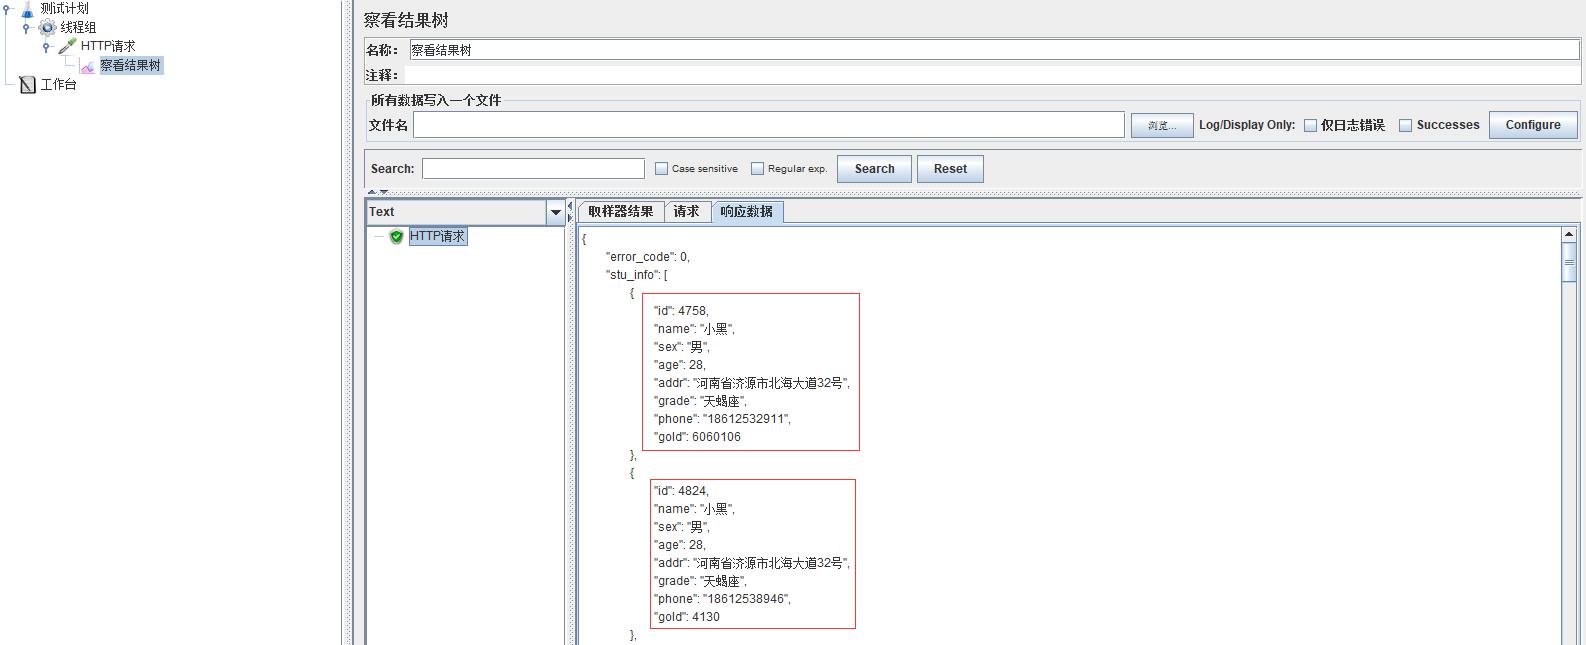
Task: Enable 仅日志错误 checkbox
Action: click(x=1310, y=126)
